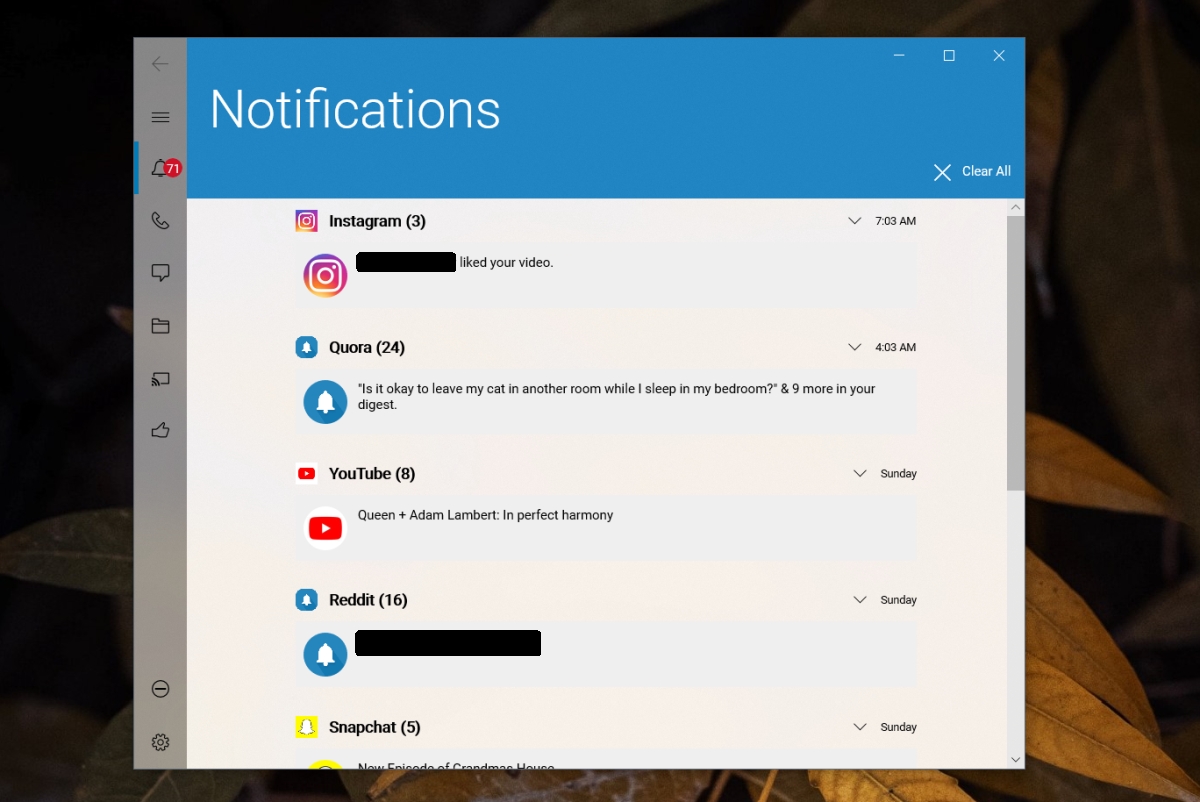Expand the Quora (24) group chevron
Viewport: 1200px width, 802px height.
pyautogui.click(x=854, y=347)
